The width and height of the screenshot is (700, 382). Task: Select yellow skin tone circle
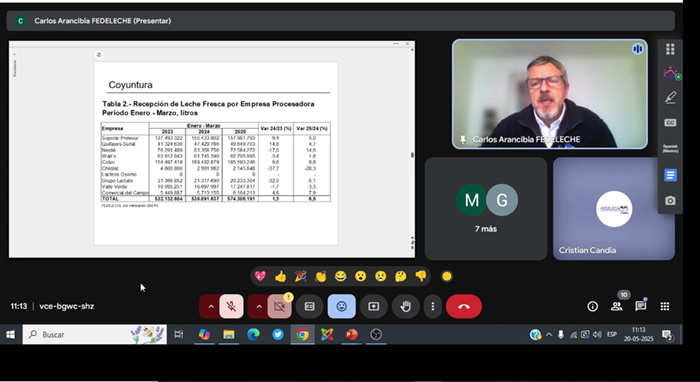[446, 276]
